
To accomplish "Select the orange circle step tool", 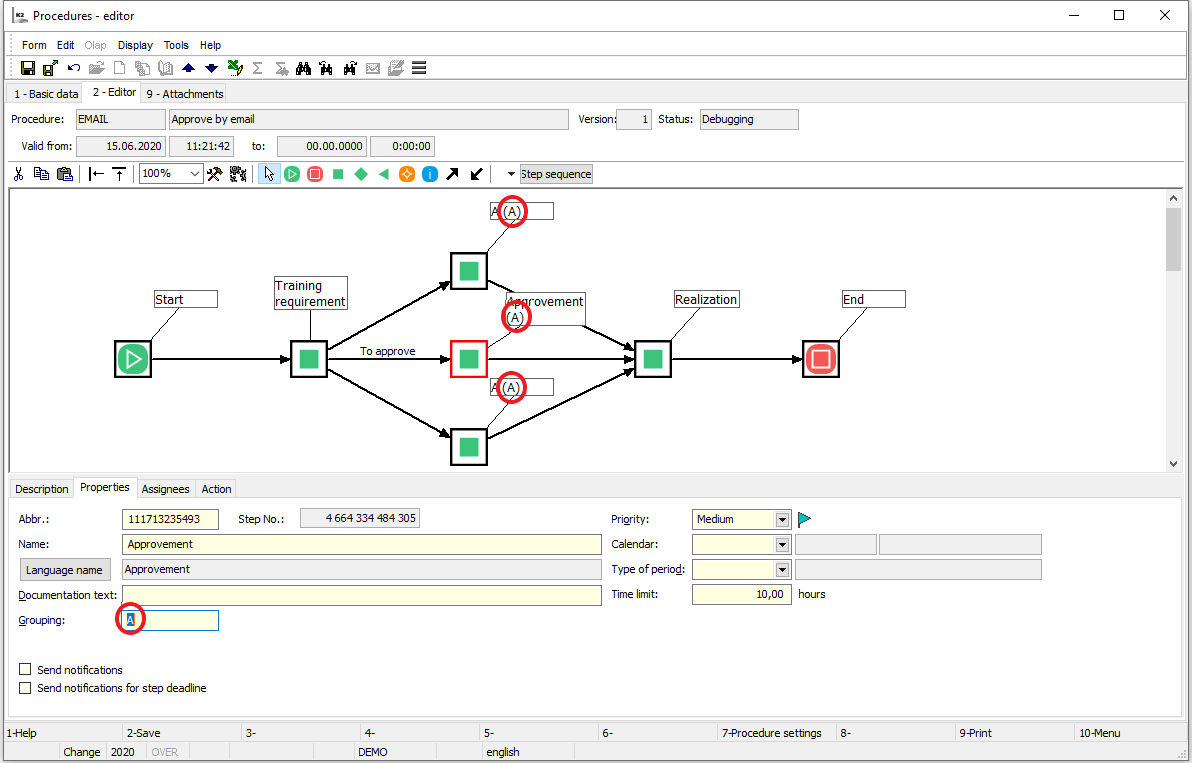I will point(407,174).
